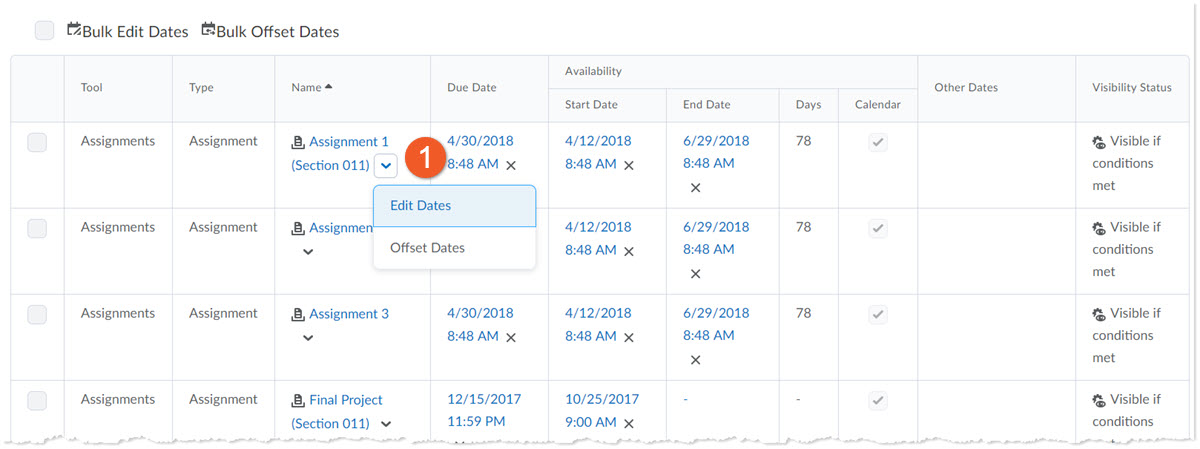Click the Bulk Edit Dates calendar icon

coord(74,30)
